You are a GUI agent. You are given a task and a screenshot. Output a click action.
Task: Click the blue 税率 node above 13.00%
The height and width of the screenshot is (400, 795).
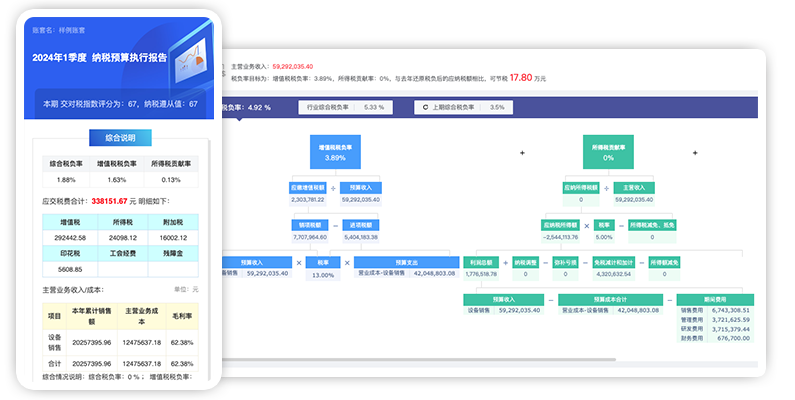pyautogui.click(x=323, y=263)
